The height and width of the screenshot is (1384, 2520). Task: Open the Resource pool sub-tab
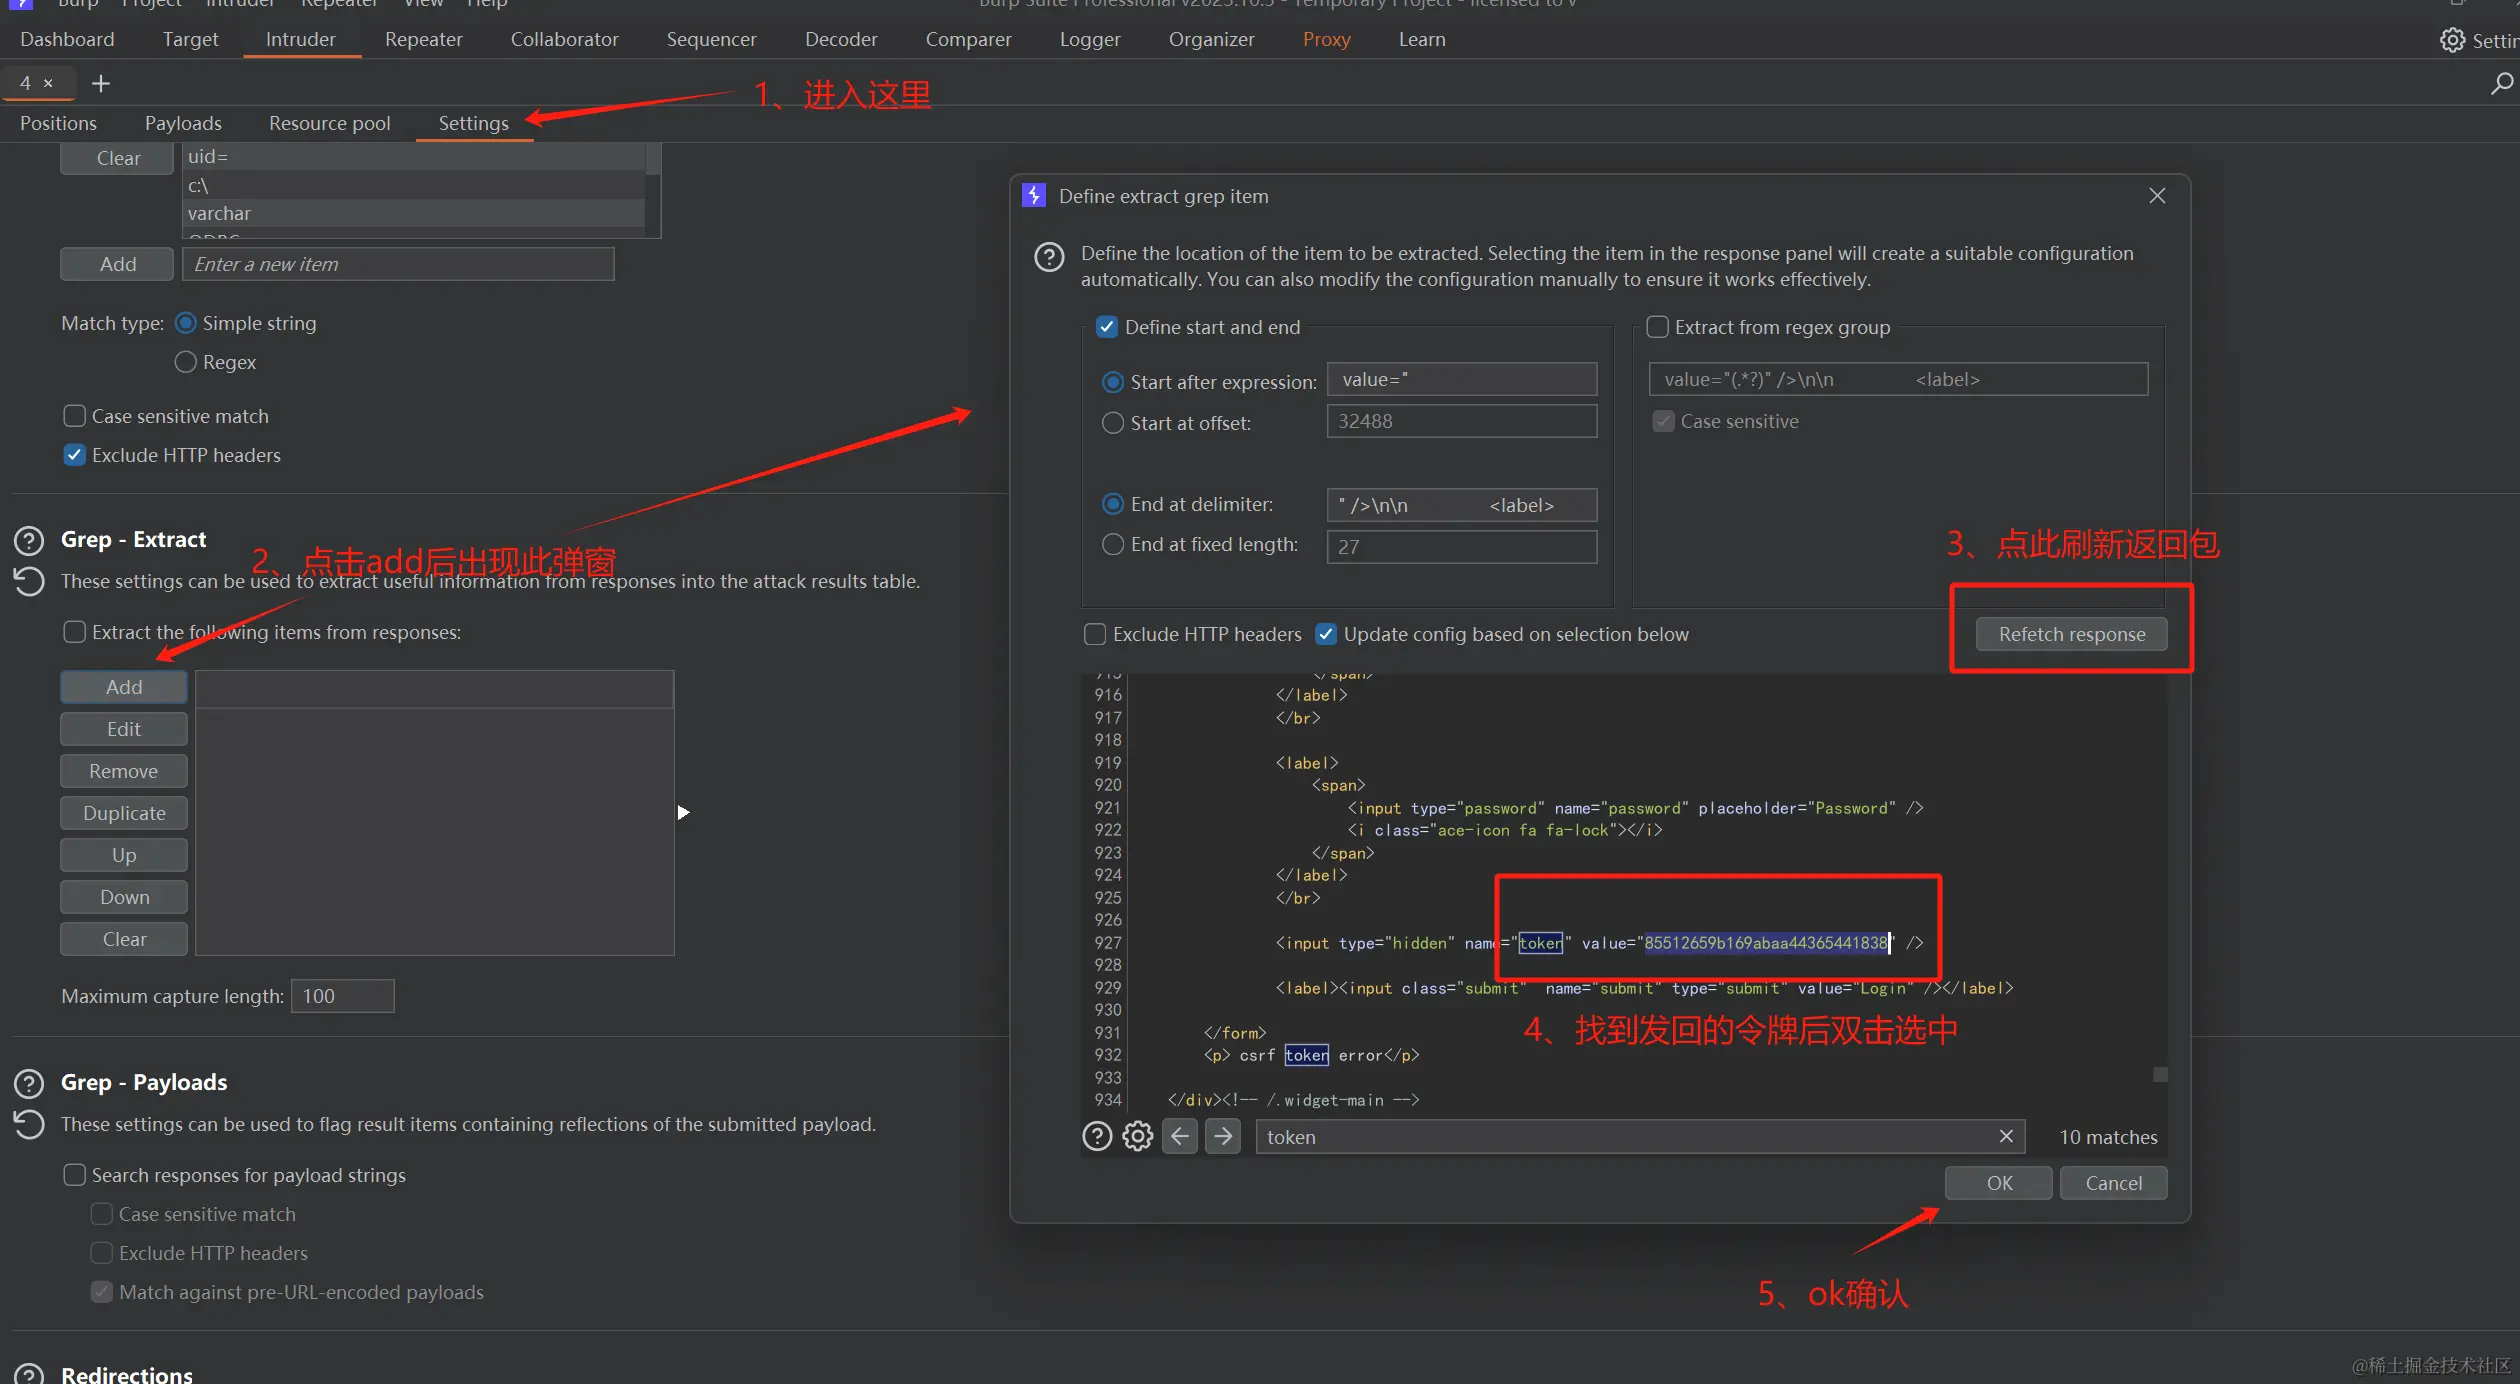(x=330, y=123)
